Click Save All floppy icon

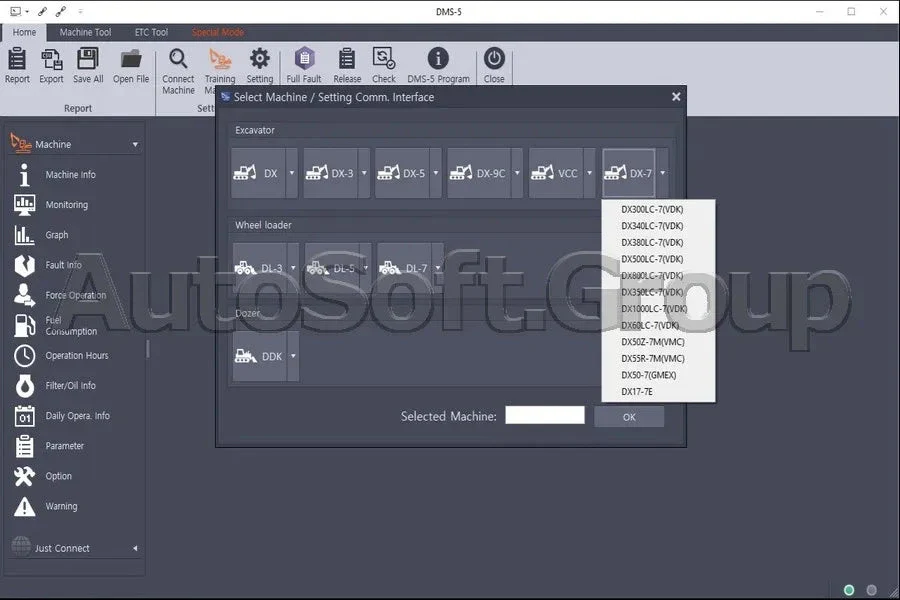[88, 59]
